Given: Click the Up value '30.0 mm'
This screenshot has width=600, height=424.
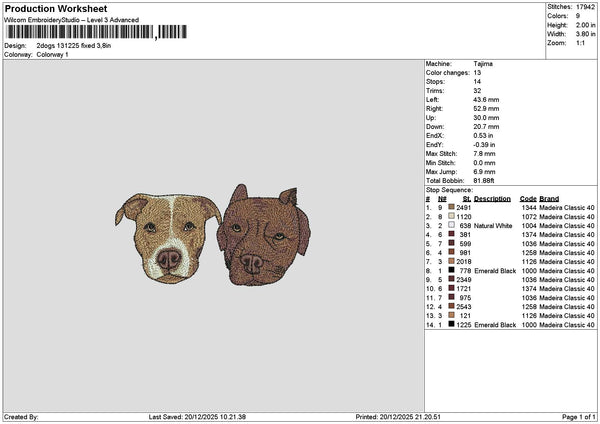Looking at the screenshot, I should pyautogui.click(x=486, y=118).
